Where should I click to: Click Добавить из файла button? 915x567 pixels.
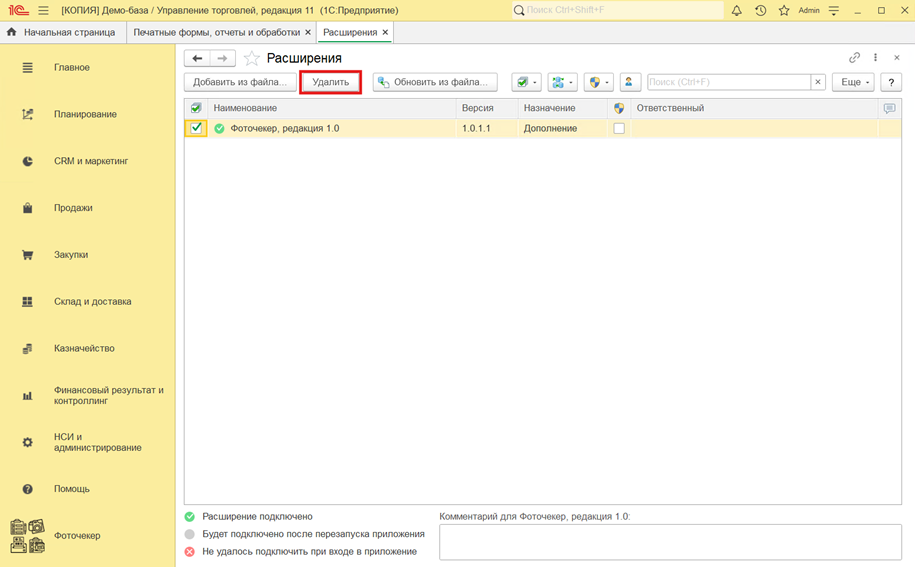tap(240, 82)
